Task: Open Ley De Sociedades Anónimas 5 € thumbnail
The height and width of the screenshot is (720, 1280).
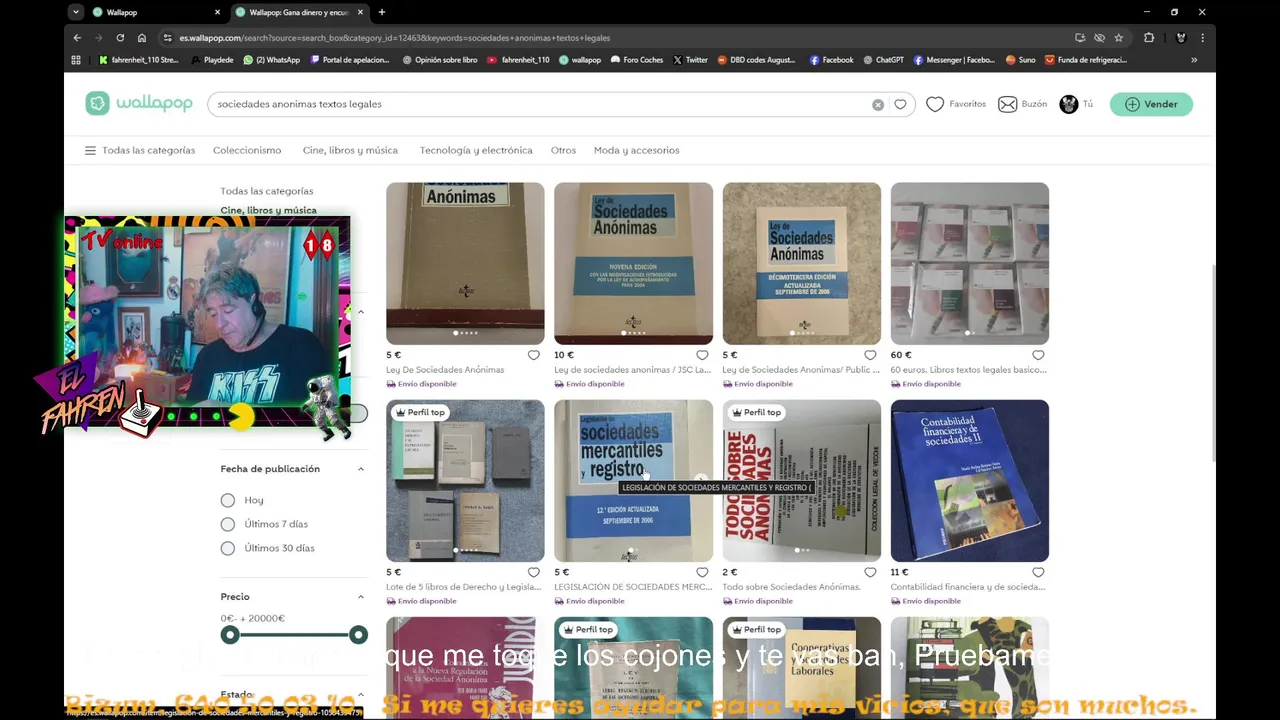Action: tap(465, 263)
